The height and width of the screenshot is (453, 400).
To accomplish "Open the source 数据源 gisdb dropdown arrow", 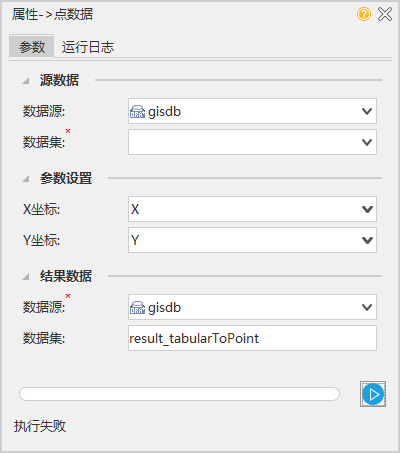I will coord(367,111).
